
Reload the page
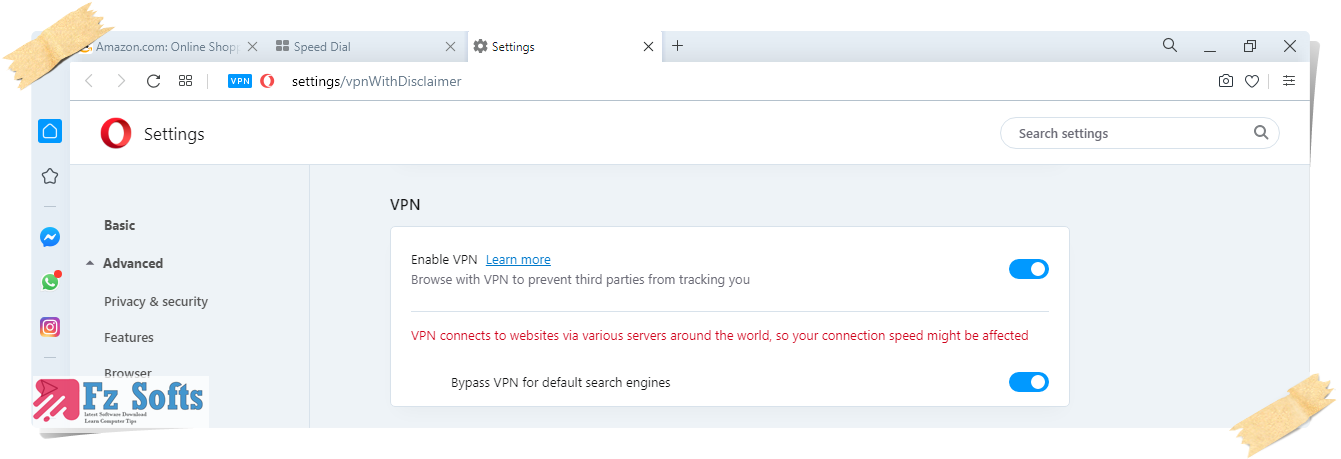tap(153, 81)
